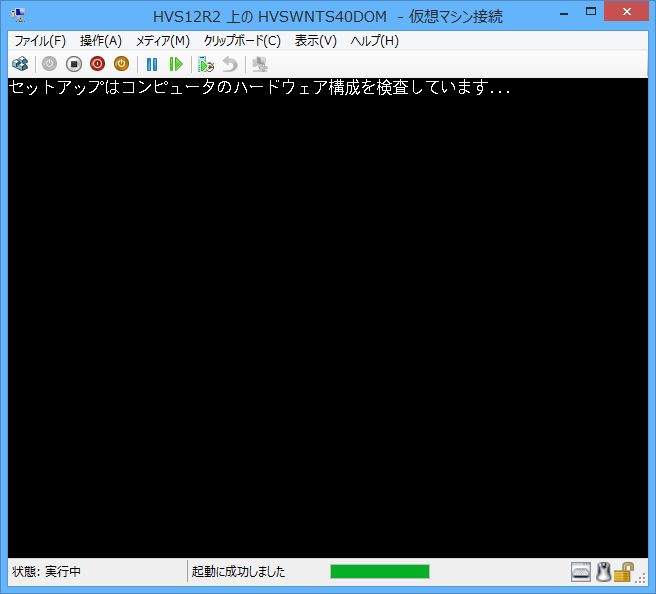Click the grayed Start (power on) toolbar icon
This screenshot has width=656, height=594.
pyautogui.click(x=49, y=64)
